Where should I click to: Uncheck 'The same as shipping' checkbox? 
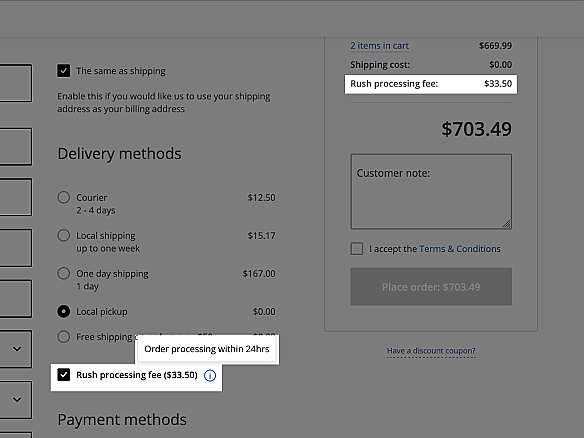pyautogui.click(x=64, y=71)
